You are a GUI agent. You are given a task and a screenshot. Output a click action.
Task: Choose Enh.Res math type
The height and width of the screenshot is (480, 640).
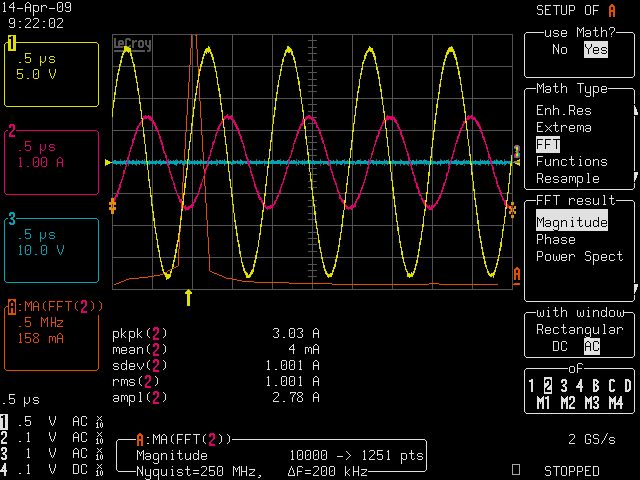pos(564,111)
